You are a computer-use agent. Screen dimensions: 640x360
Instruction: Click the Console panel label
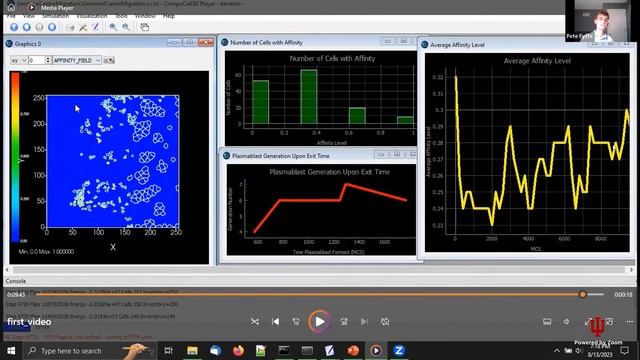(x=16, y=281)
